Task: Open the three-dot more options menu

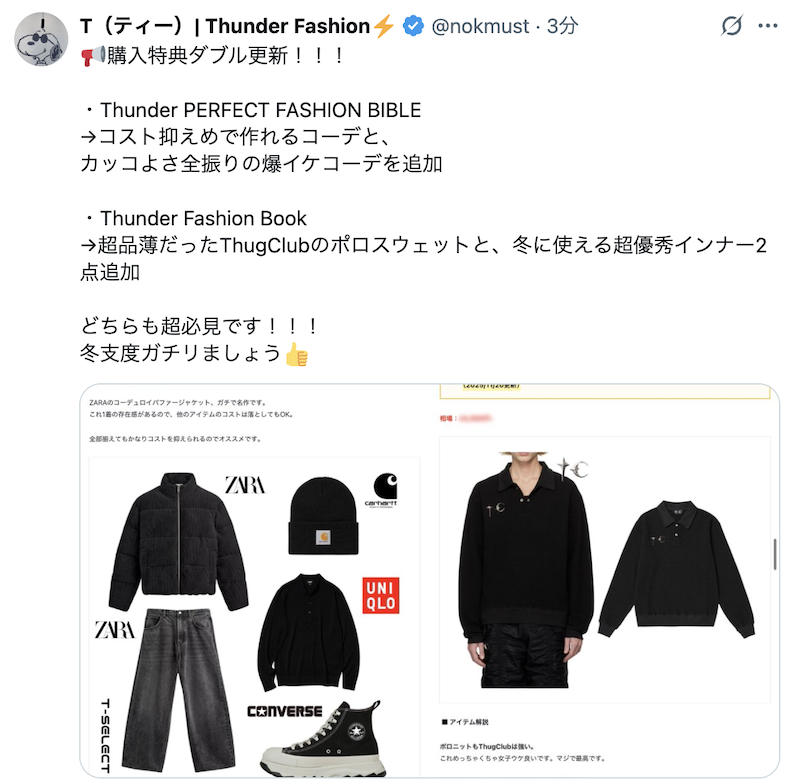Action: pos(768,26)
